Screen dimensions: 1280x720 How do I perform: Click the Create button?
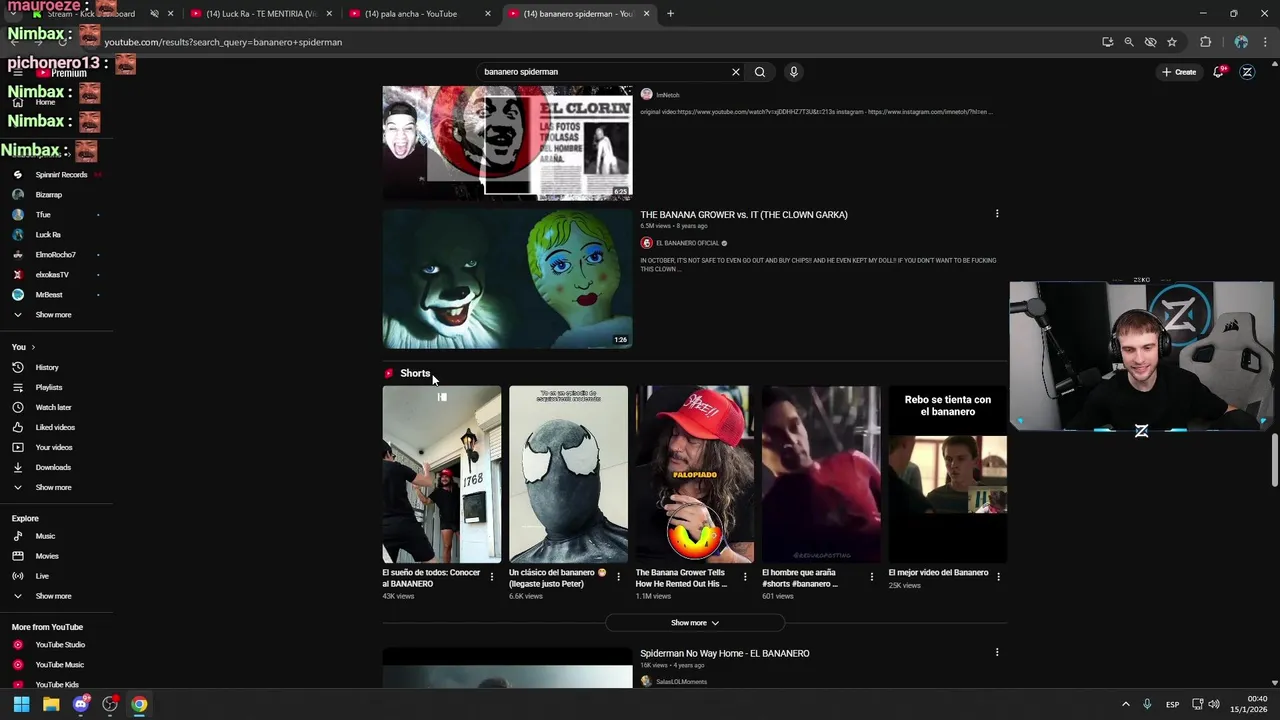tap(1179, 72)
